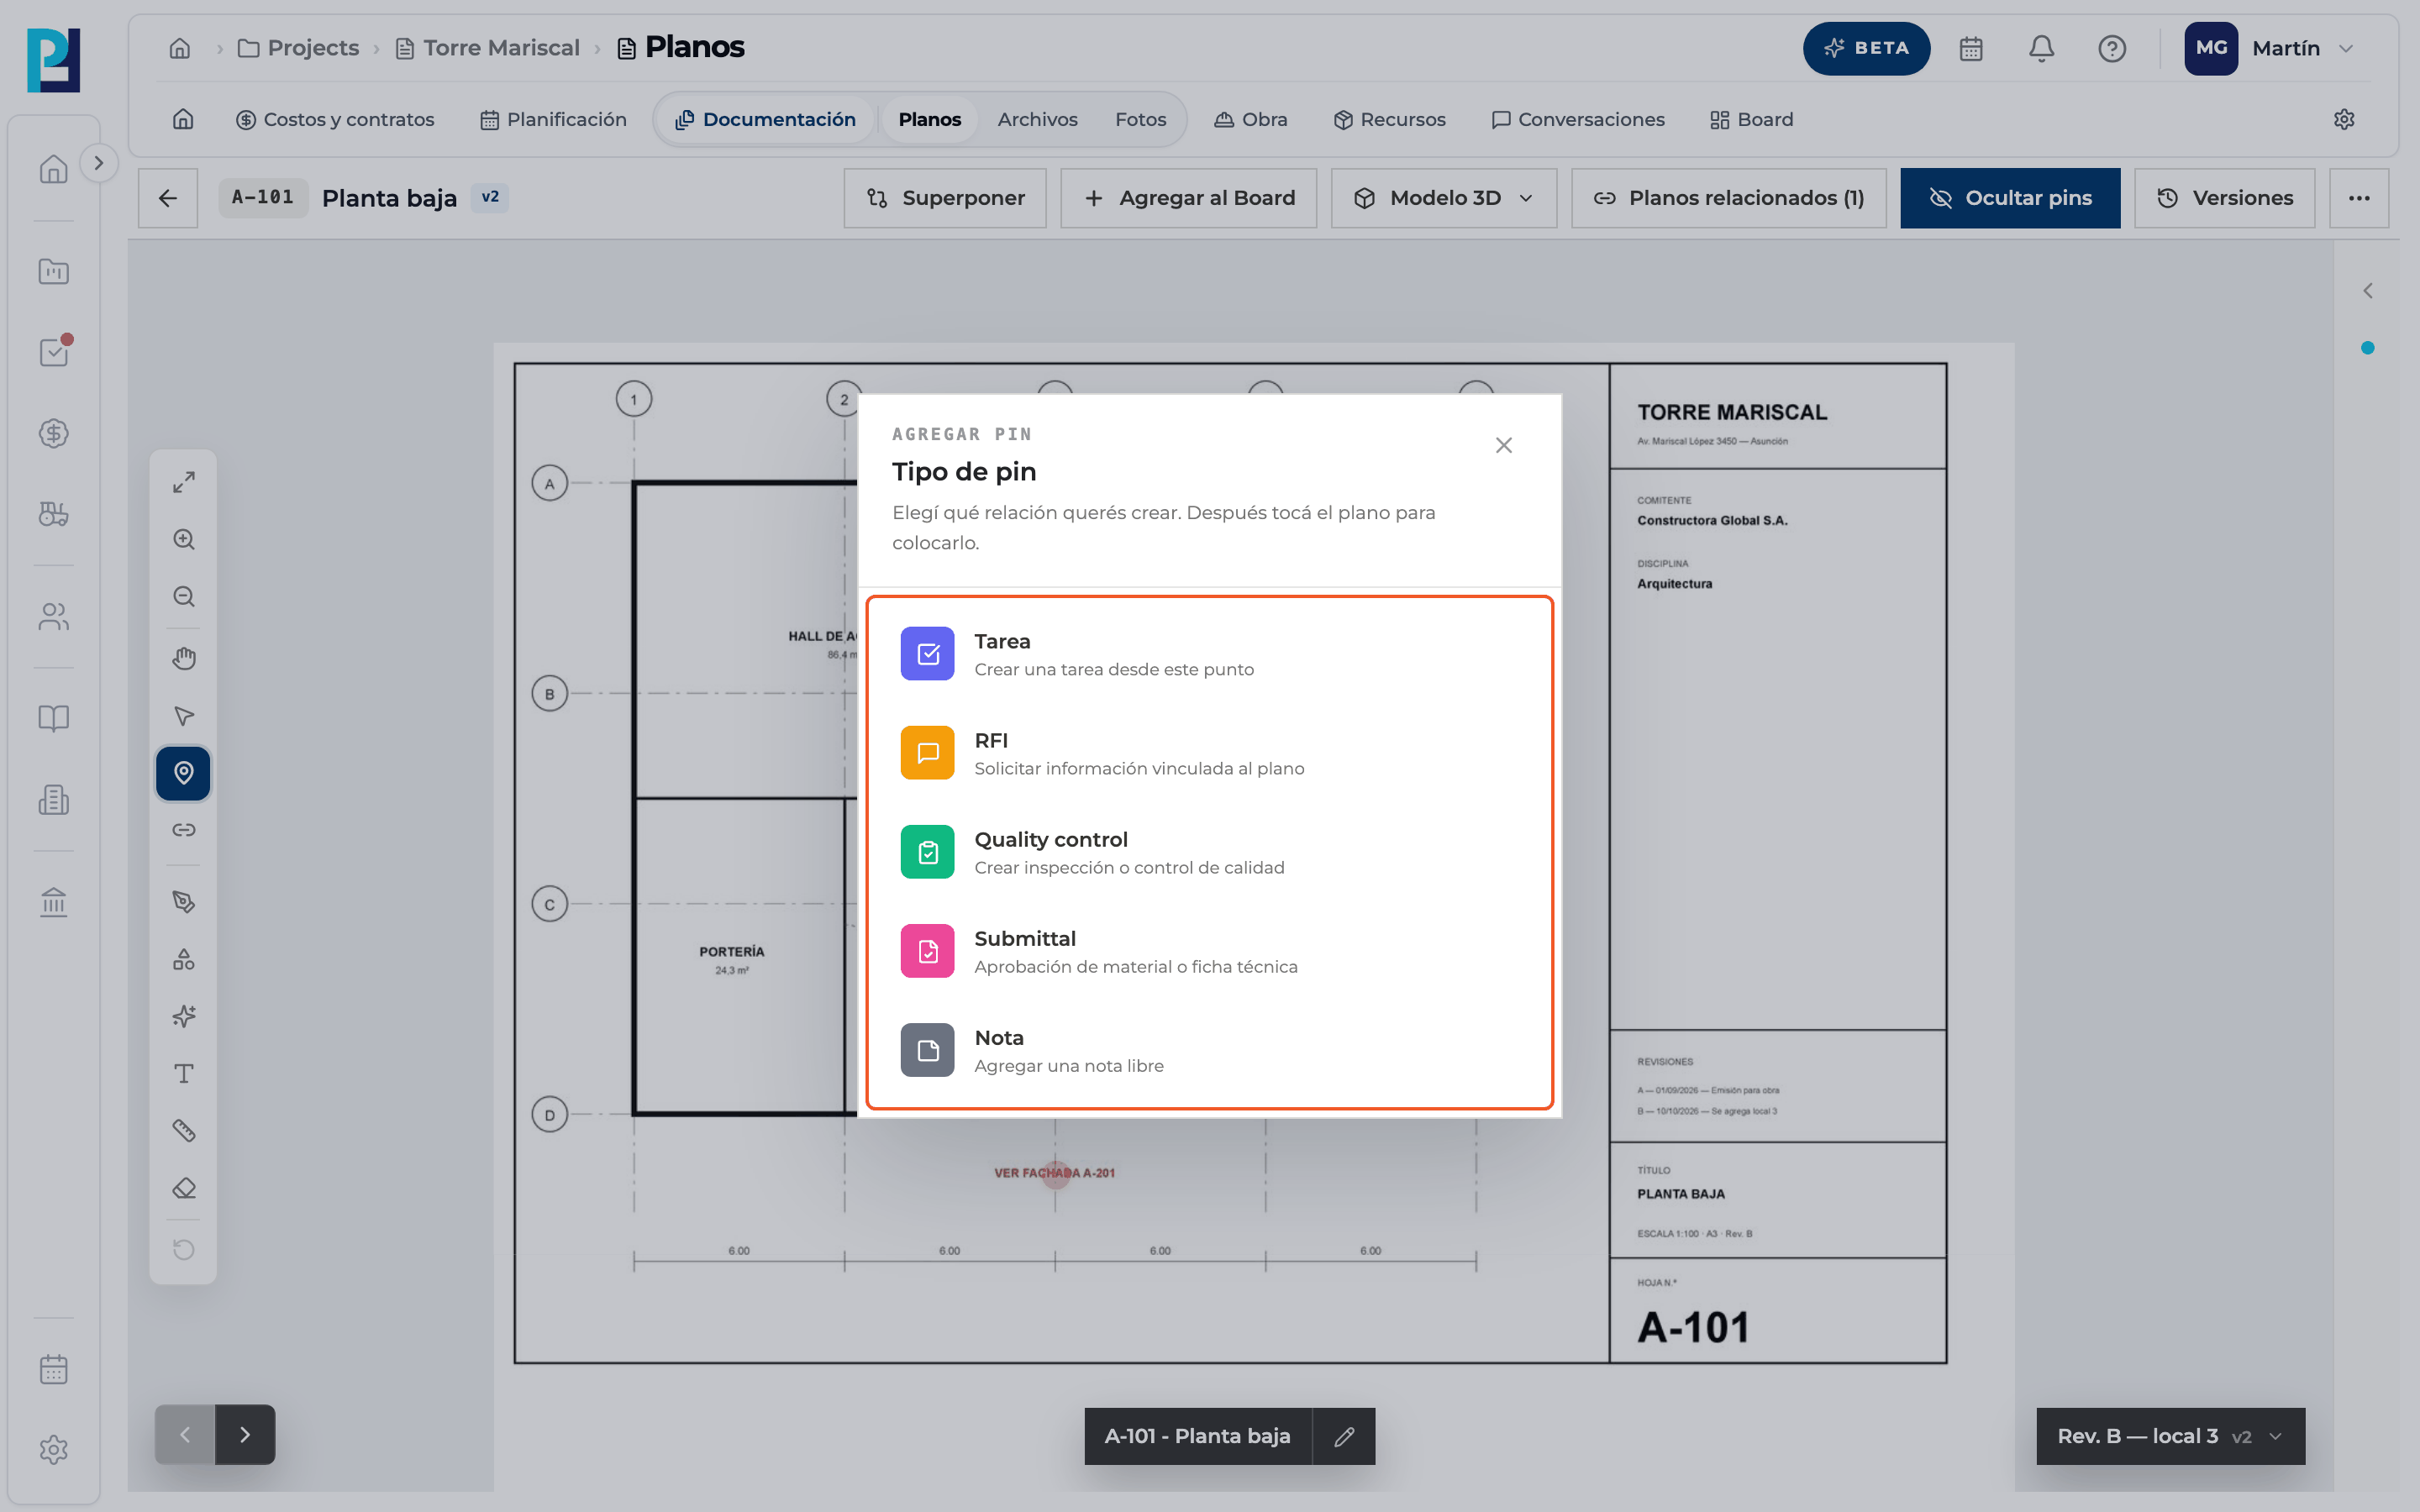
Task: Open Planos relacionados (1)
Action: [1729, 198]
